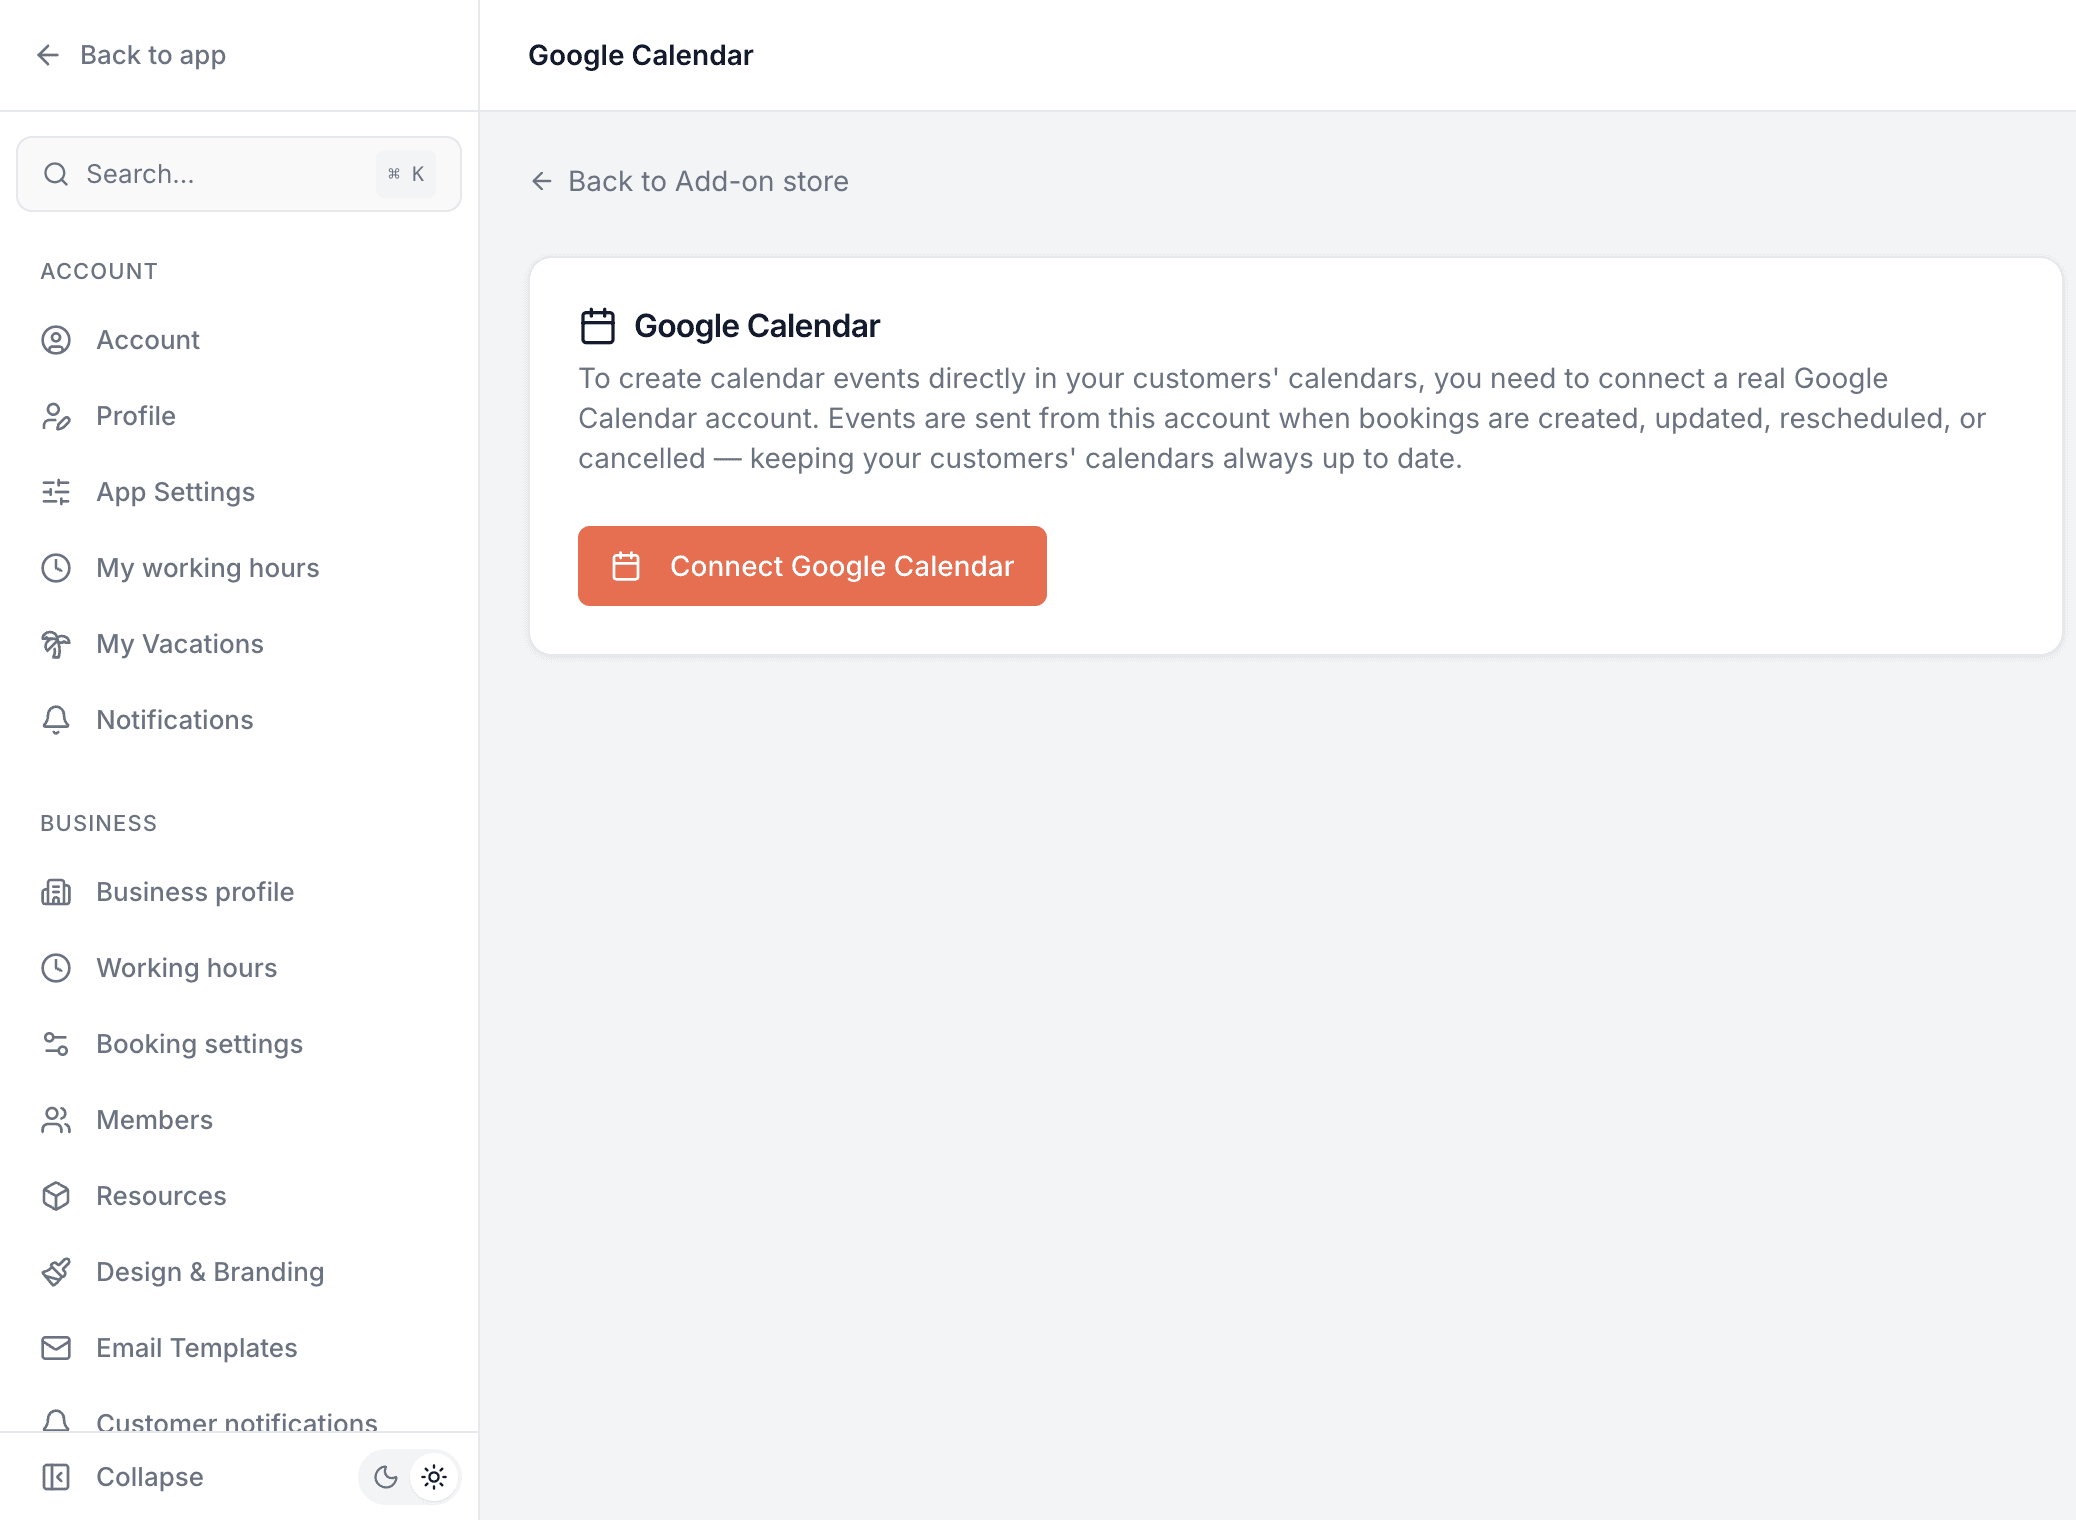
Task: Click the business Working hours clock icon
Action: pos(56,968)
